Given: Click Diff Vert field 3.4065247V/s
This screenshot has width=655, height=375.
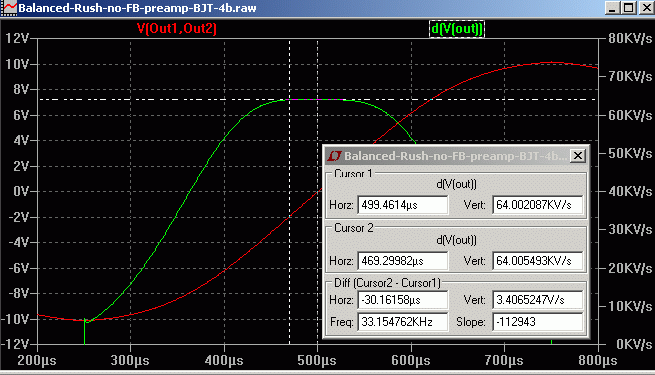Looking at the screenshot, I should click(x=538, y=300).
